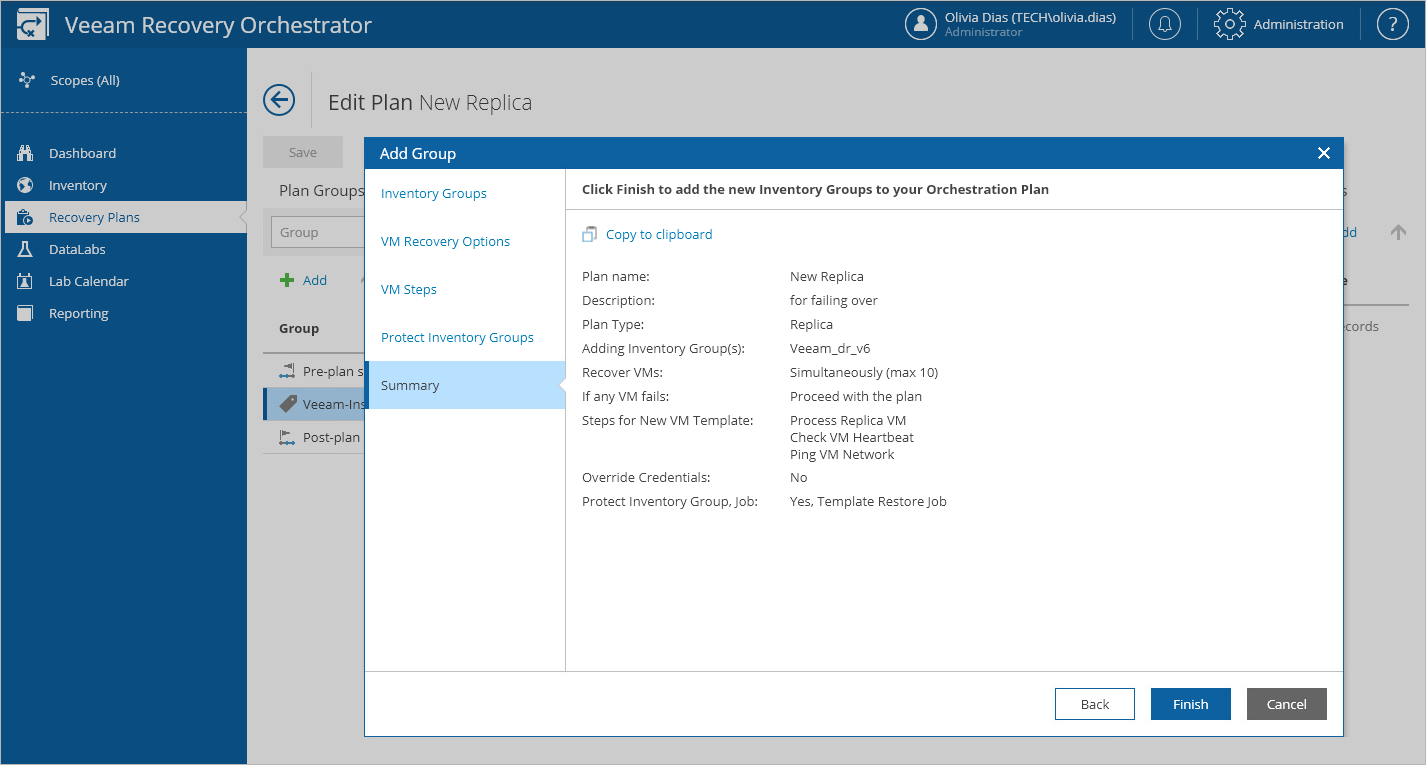Click the green back arrow next to Edit Plan
The width and height of the screenshot is (1426, 765).
(279, 100)
